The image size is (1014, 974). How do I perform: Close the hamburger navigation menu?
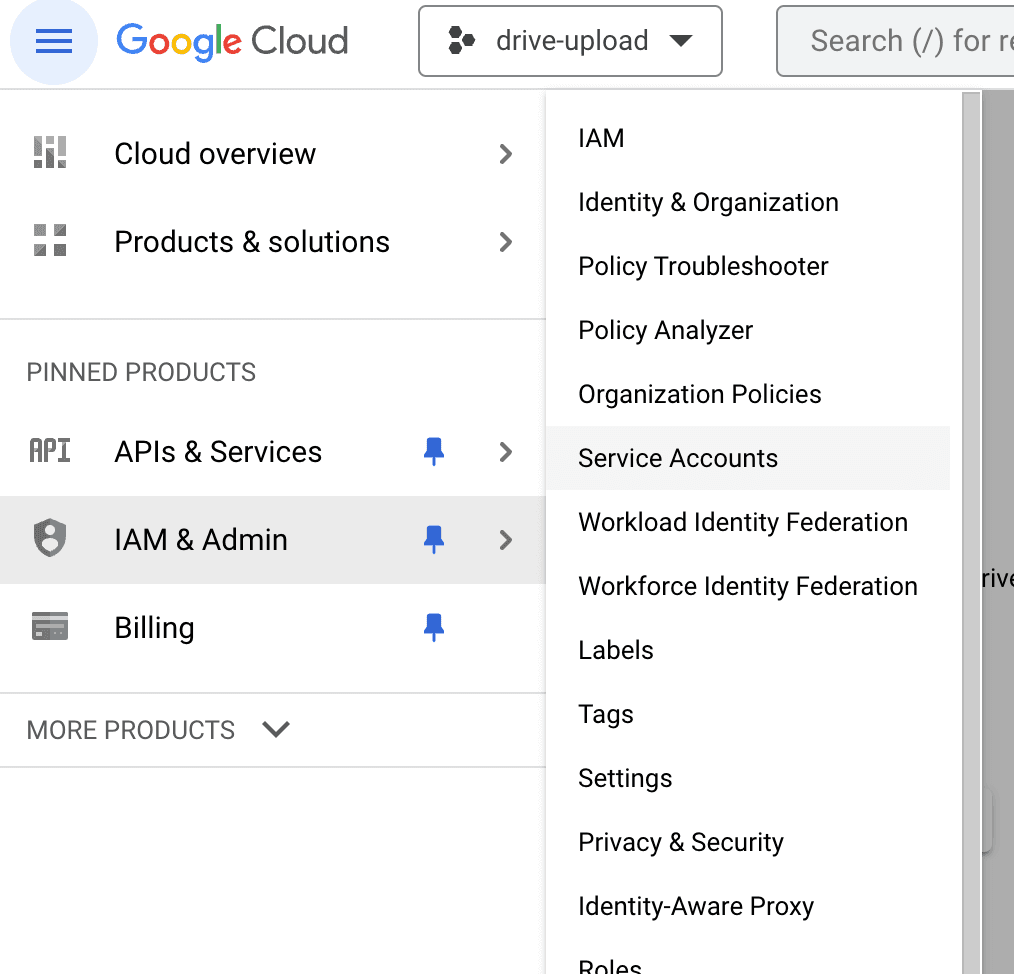tap(54, 41)
